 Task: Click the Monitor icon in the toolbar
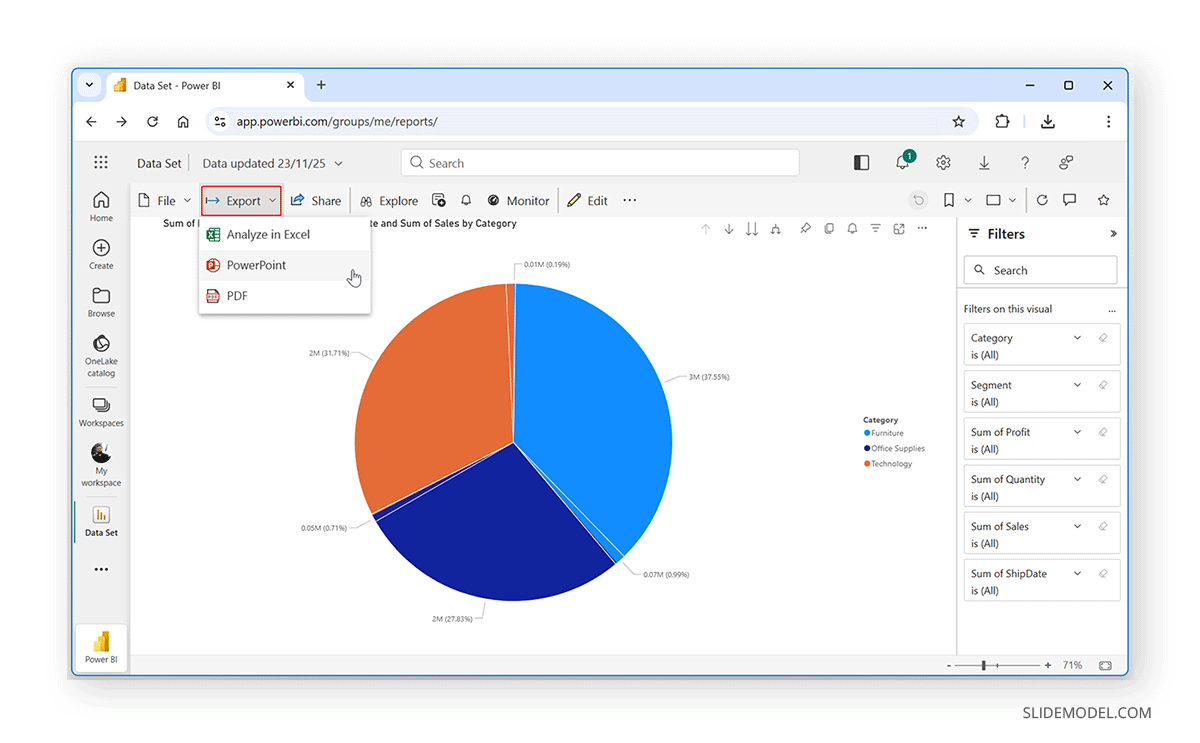(518, 200)
